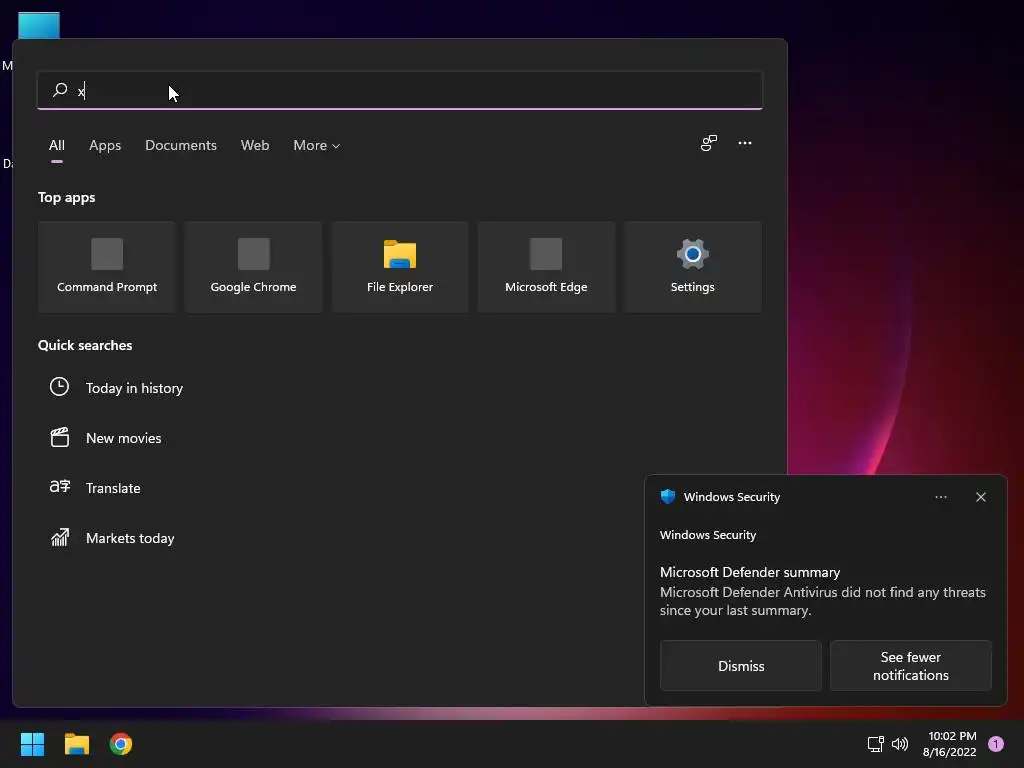Open search panel ellipsis options
1024x768 pixels.
point(744,144)
